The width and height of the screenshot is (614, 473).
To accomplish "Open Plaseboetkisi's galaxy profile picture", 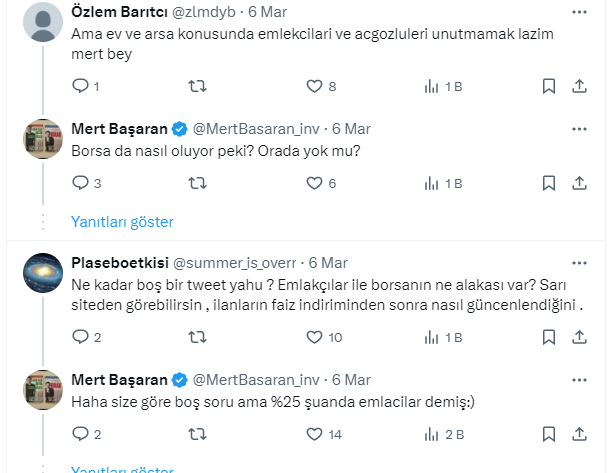I will 44,271.
